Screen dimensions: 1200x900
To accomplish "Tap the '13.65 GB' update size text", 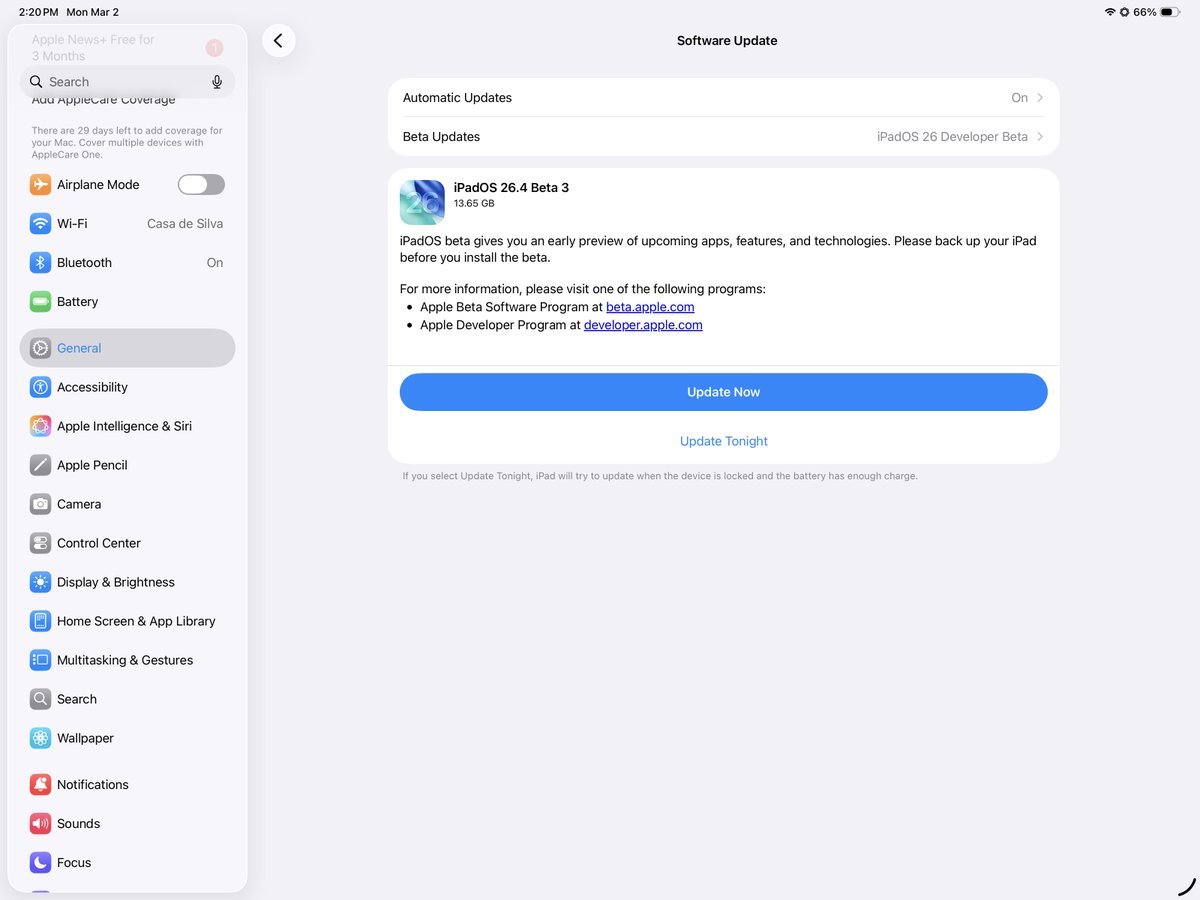I will point(474,204).
